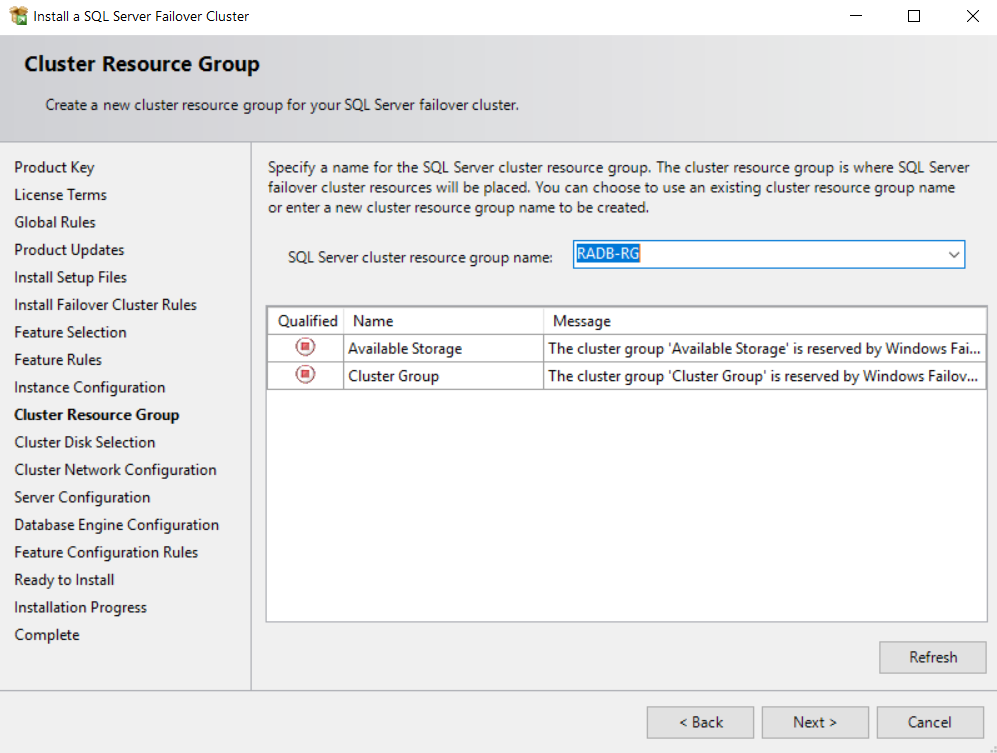Open Install Failover Cluster Rules step
This screenshot has height=753, width=997.
[106, 305]
